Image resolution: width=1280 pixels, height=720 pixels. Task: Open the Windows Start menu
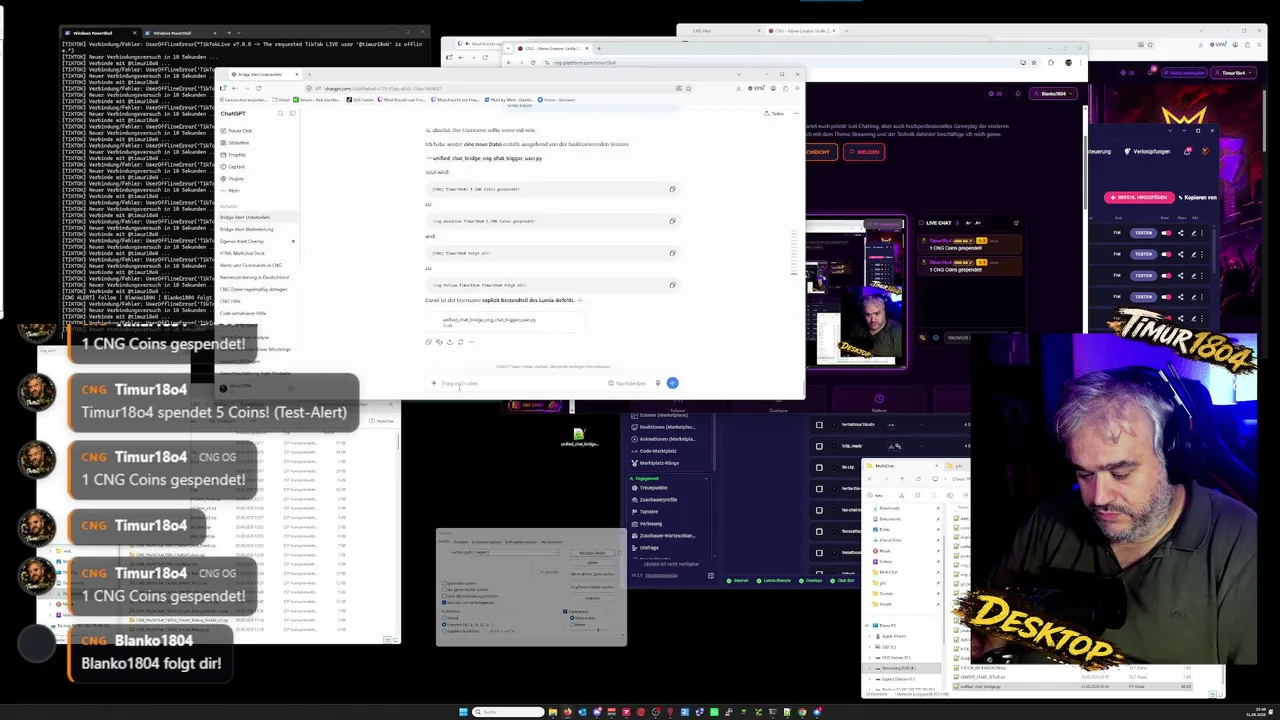(463, 712)
